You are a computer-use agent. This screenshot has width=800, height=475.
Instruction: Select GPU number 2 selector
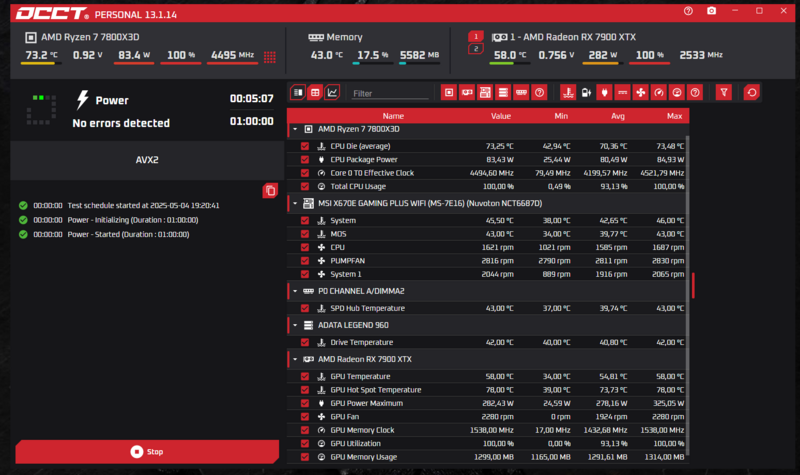476,49
